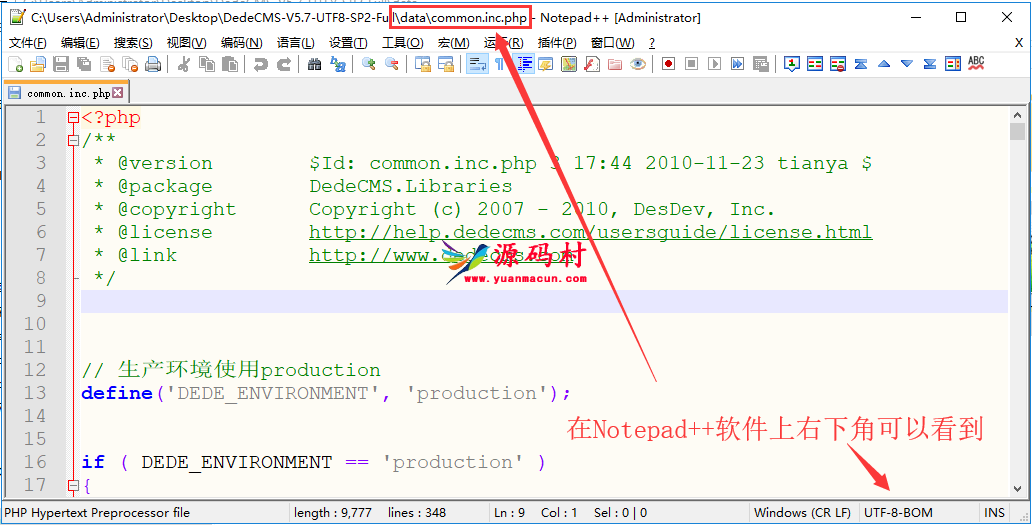
Task: Click the help.dedecms.com license link
Action: pos(590,232)
